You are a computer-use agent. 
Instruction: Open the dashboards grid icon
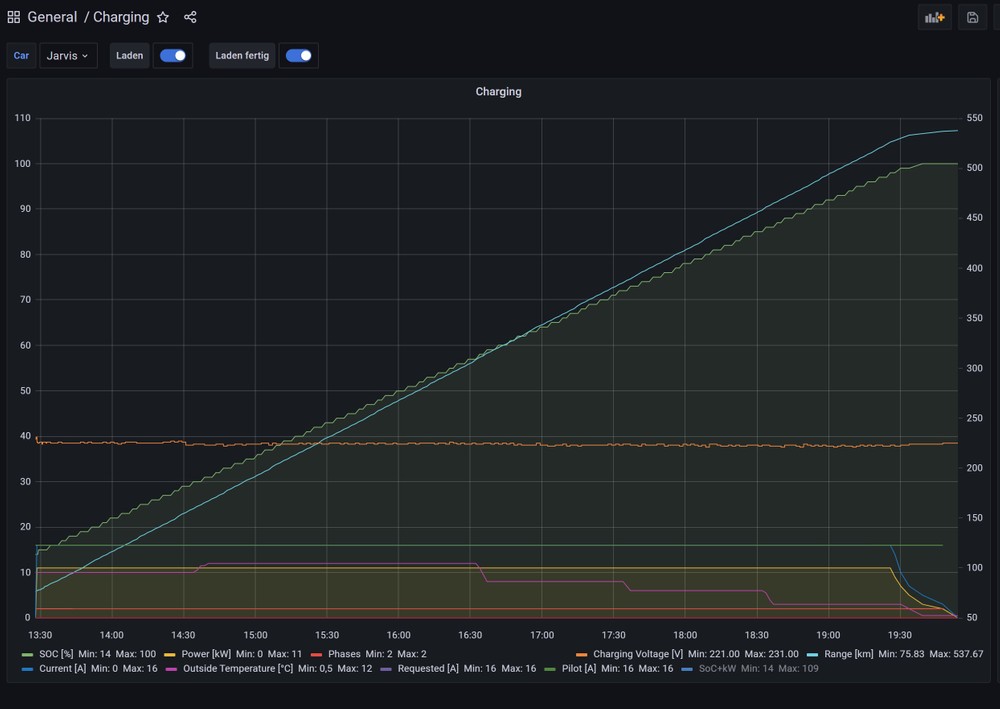pos(14,17)
